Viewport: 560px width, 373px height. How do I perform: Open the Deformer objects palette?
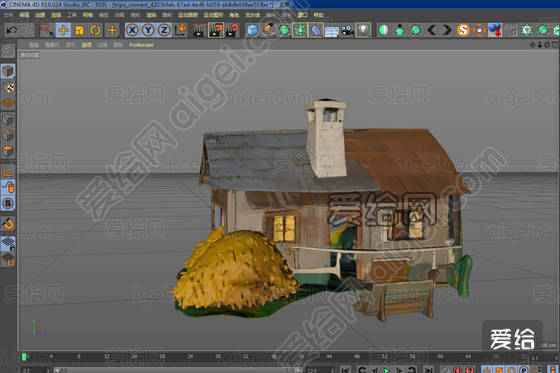pos(316,30)
